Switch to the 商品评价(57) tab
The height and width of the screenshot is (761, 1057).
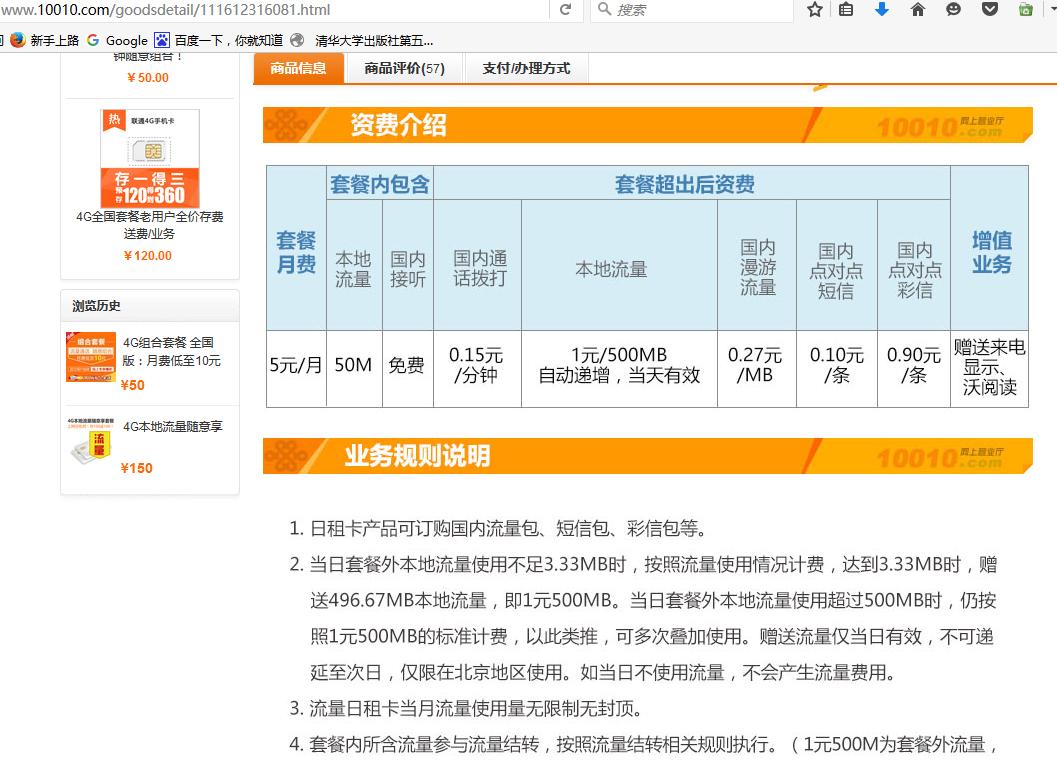tap(403, 69)
